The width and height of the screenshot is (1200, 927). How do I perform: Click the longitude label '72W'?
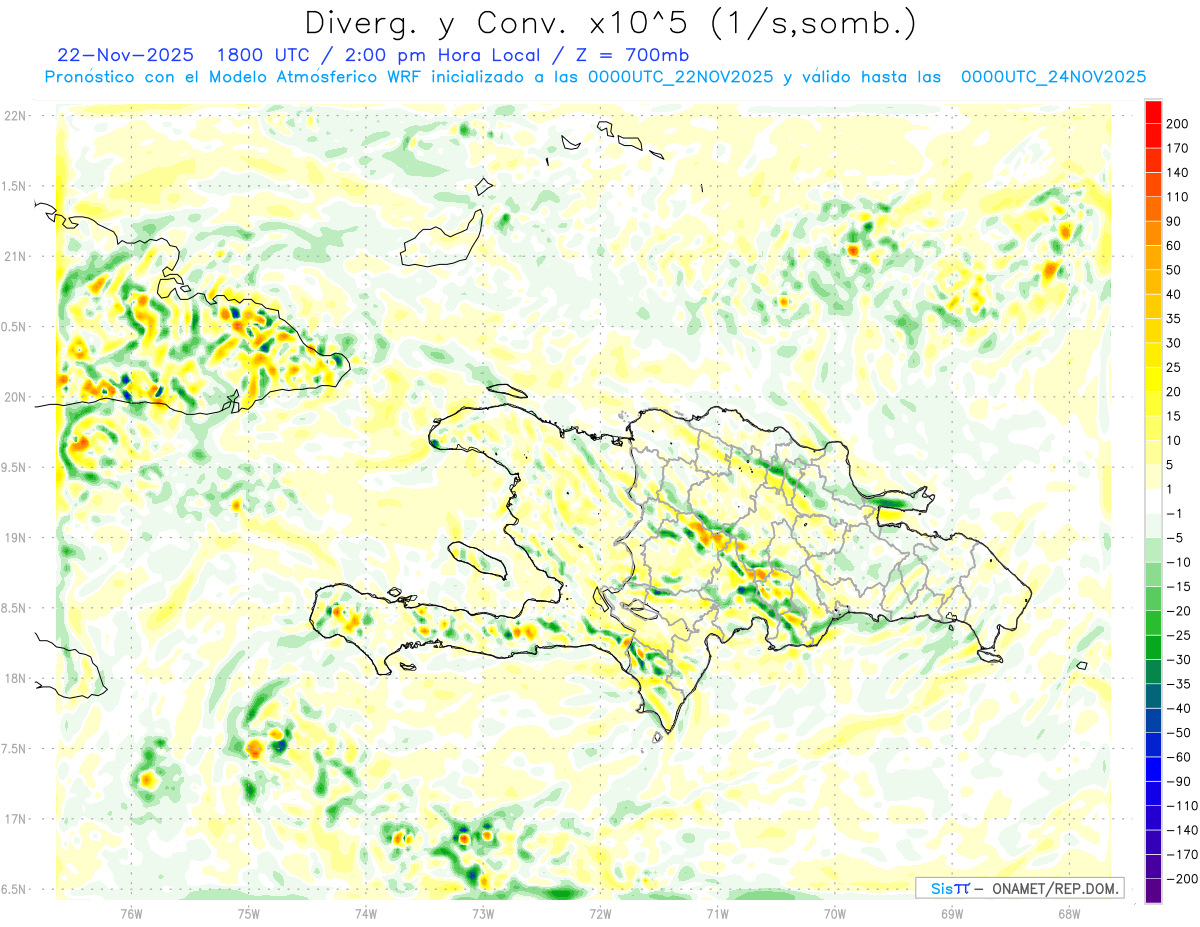pos(600,913)
